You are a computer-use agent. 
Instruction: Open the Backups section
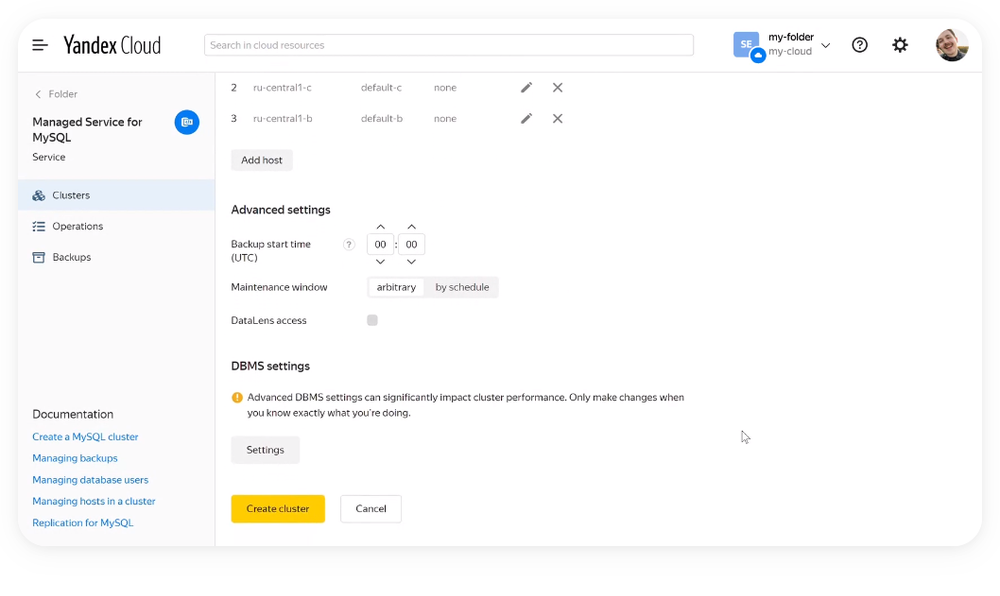pos(116,257)
